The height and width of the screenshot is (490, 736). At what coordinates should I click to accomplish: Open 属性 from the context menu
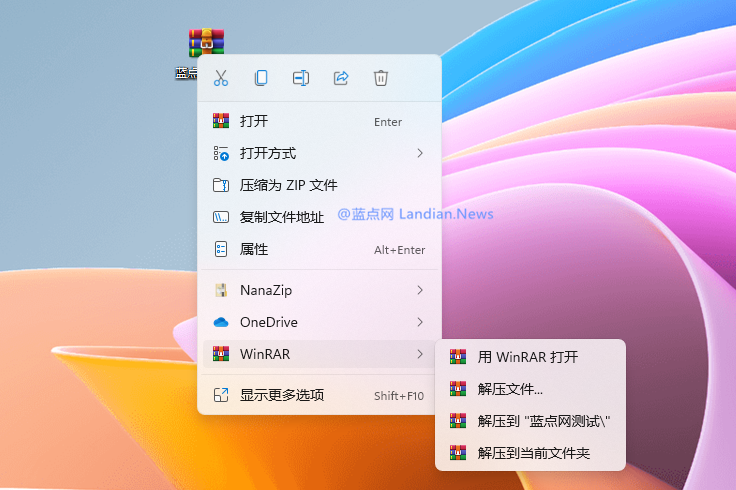pyautogui.click(x=254, y=249)
